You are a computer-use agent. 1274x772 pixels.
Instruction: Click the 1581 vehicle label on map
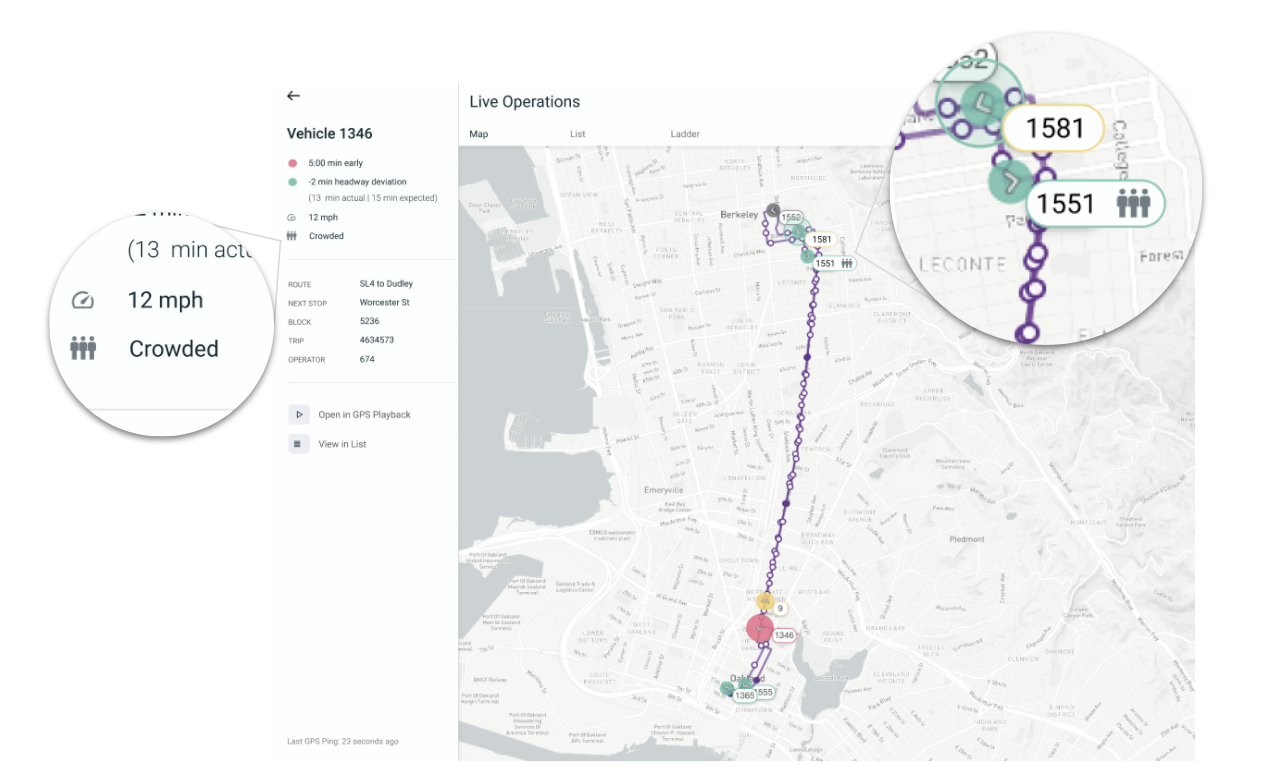click(822, 240)
